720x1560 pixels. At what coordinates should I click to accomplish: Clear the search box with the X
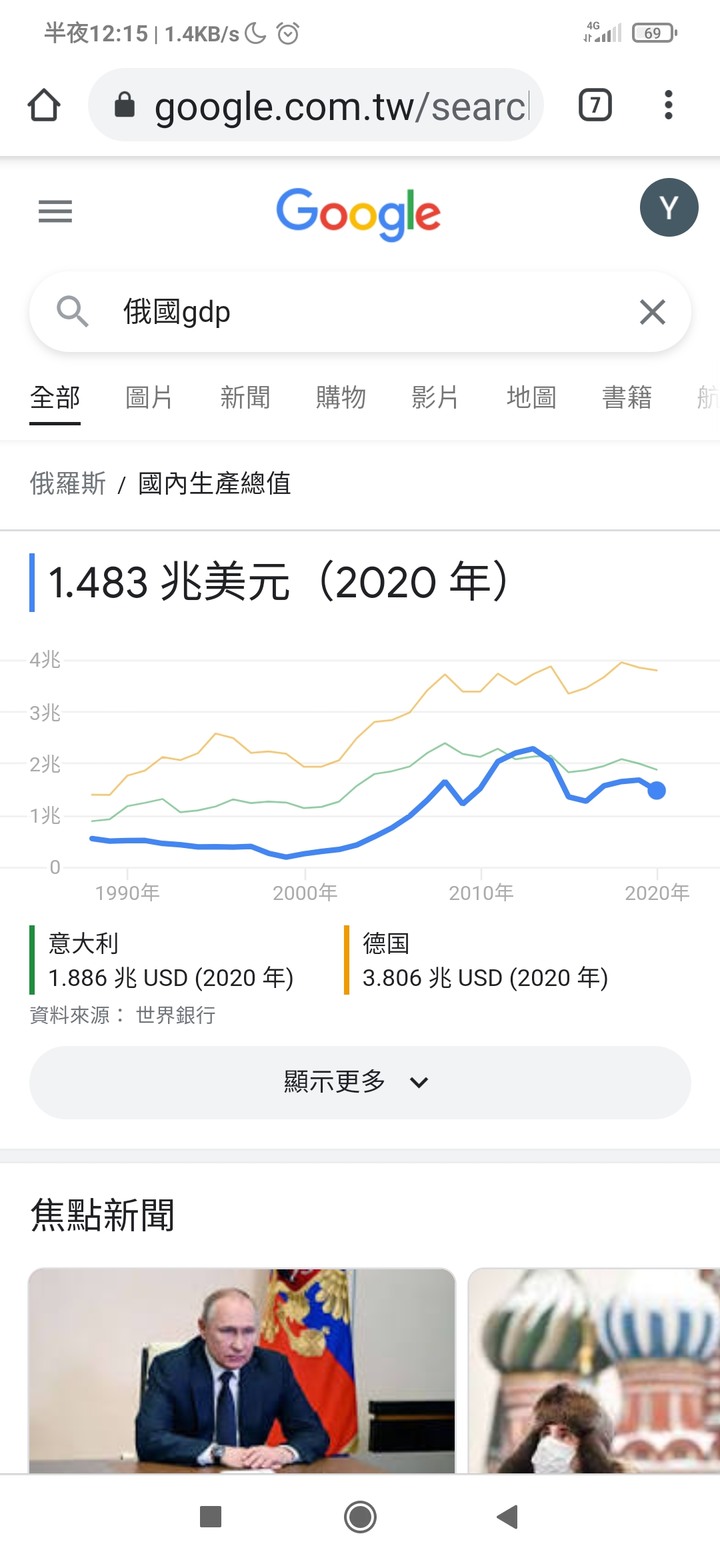(652, 313)
